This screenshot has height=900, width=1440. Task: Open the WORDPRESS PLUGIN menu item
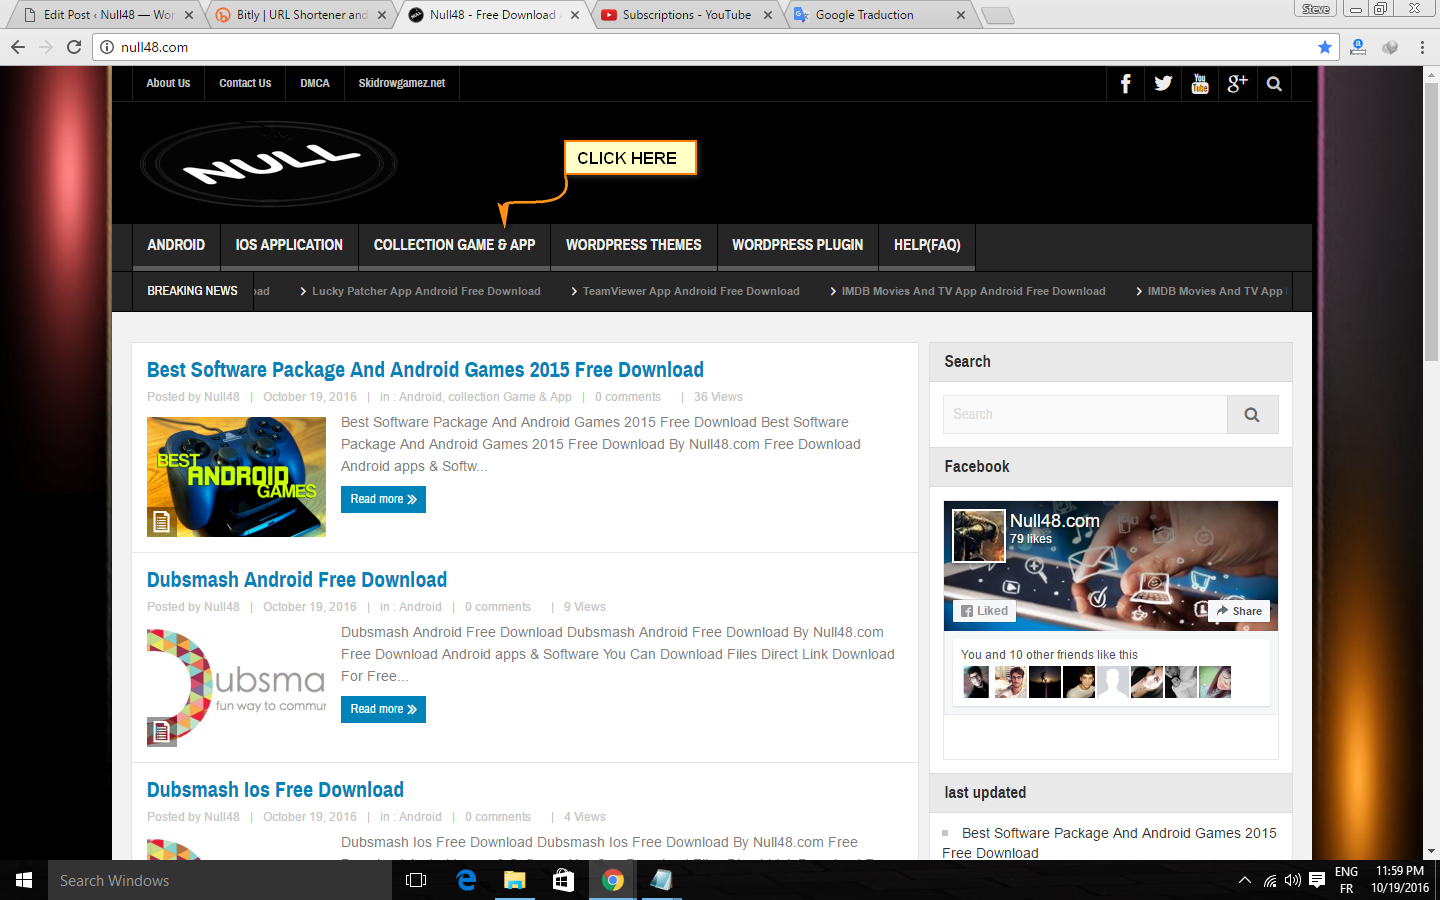798,245
